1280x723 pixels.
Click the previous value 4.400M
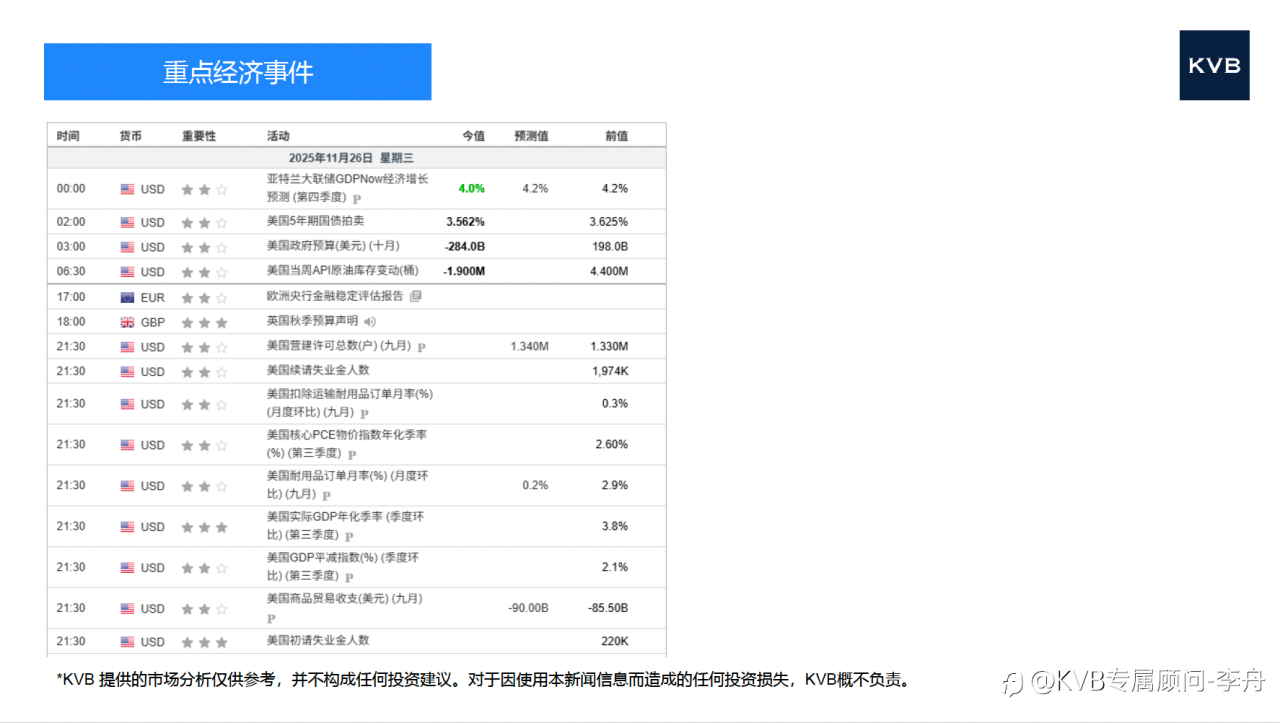[609, 272]
